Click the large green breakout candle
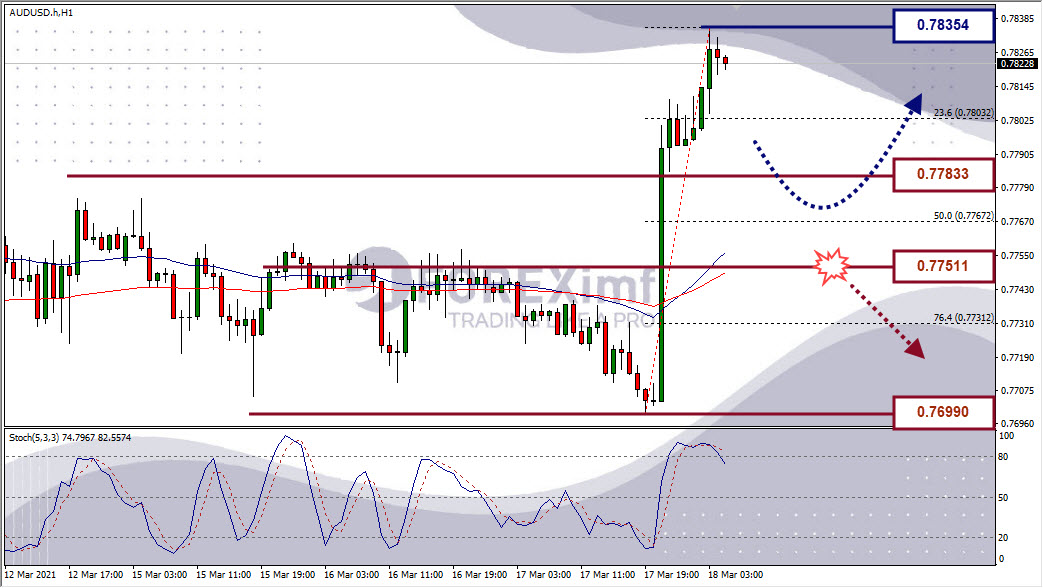Viewport: 1043px width, 588px height. coord(661,274)
